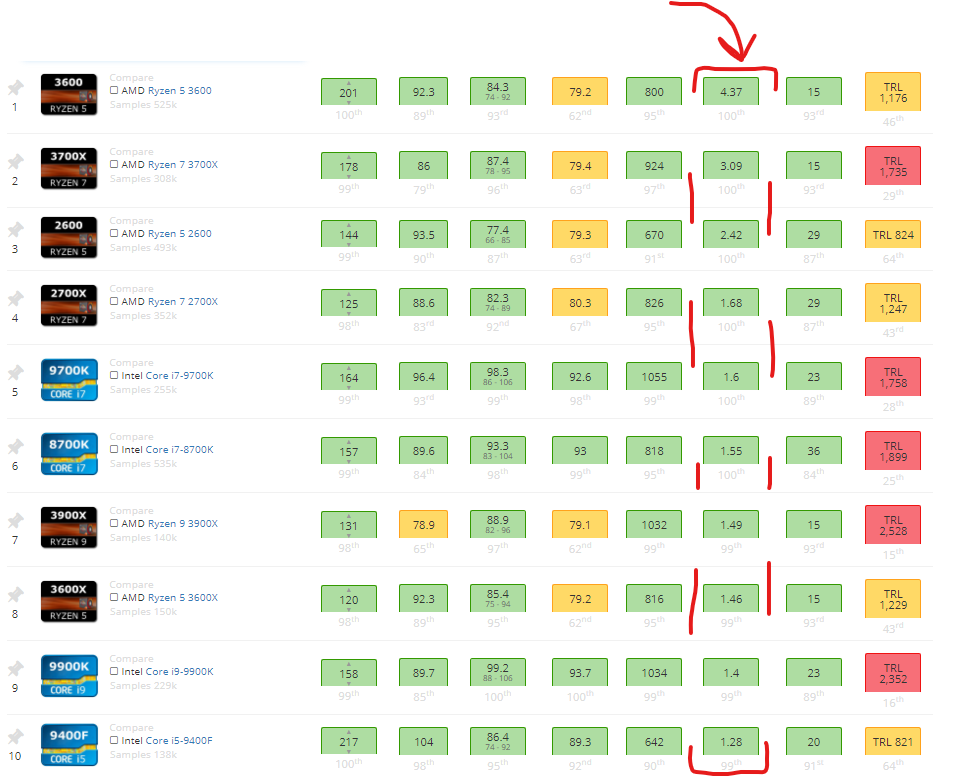The height and width of the screenshot is (777, 962).
Task: Pin the Intel Core i7-8700K row
Action: pos(15,447)
